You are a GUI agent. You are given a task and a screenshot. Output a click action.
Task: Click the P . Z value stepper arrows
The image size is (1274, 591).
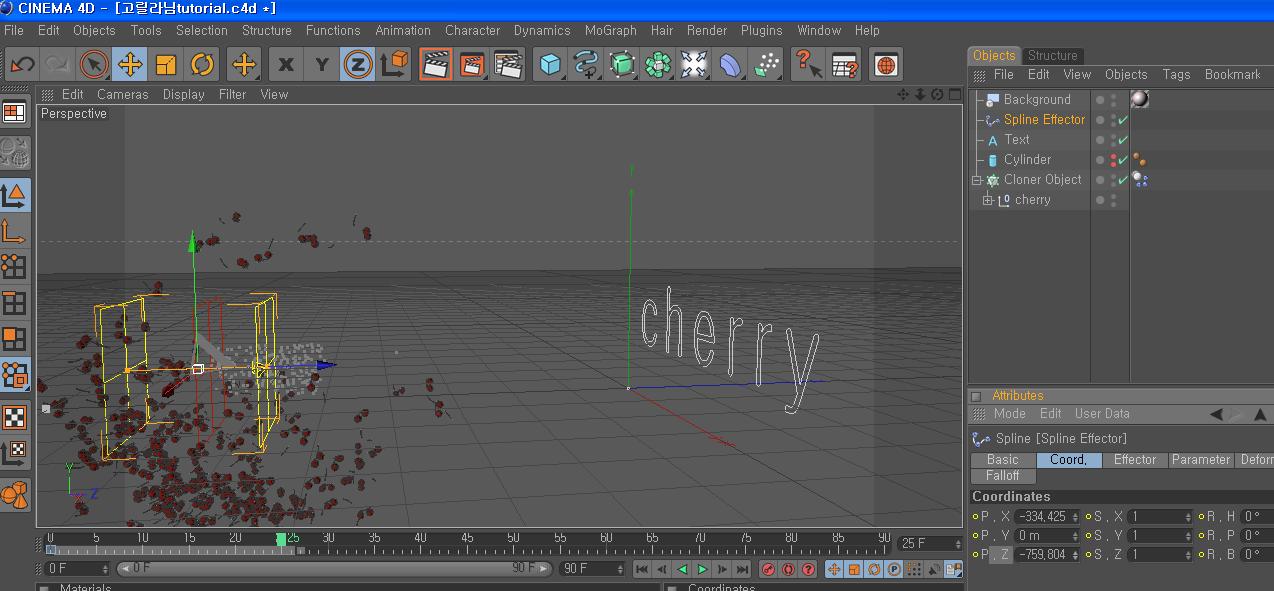[1075, 555]
